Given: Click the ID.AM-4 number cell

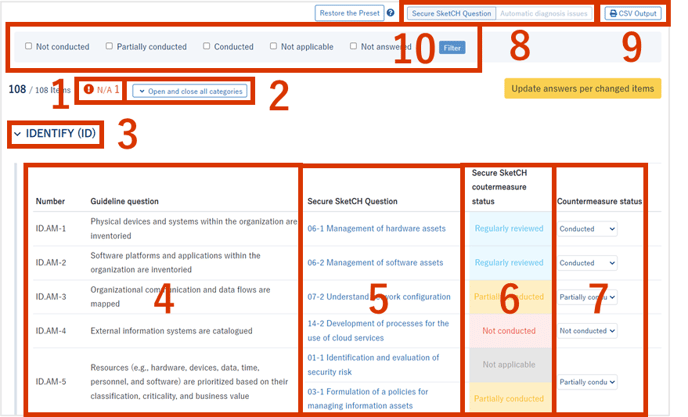Looking at the screenshot, I should (50, 331).
